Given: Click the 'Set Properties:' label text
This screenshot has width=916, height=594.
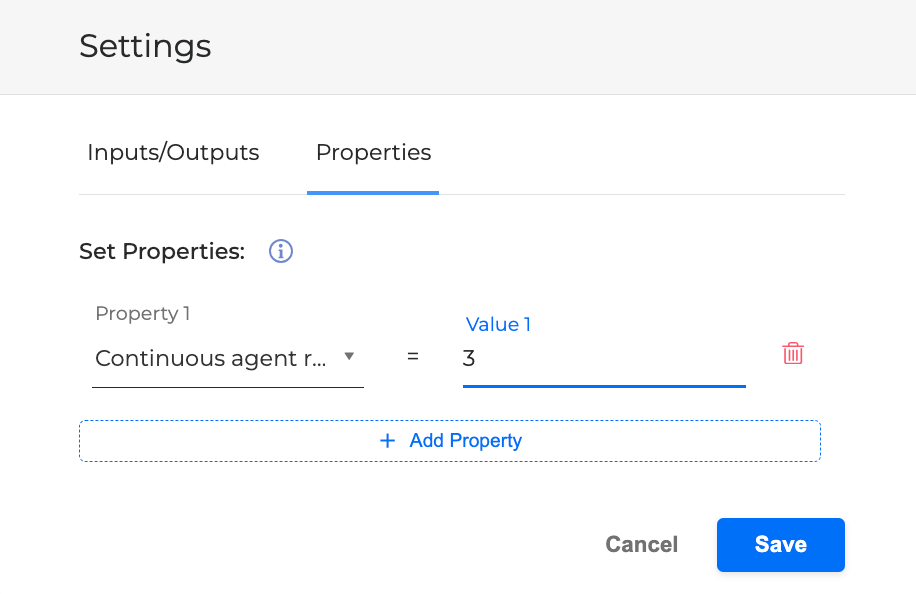Looking at the screenshot, I should [162, 251].
